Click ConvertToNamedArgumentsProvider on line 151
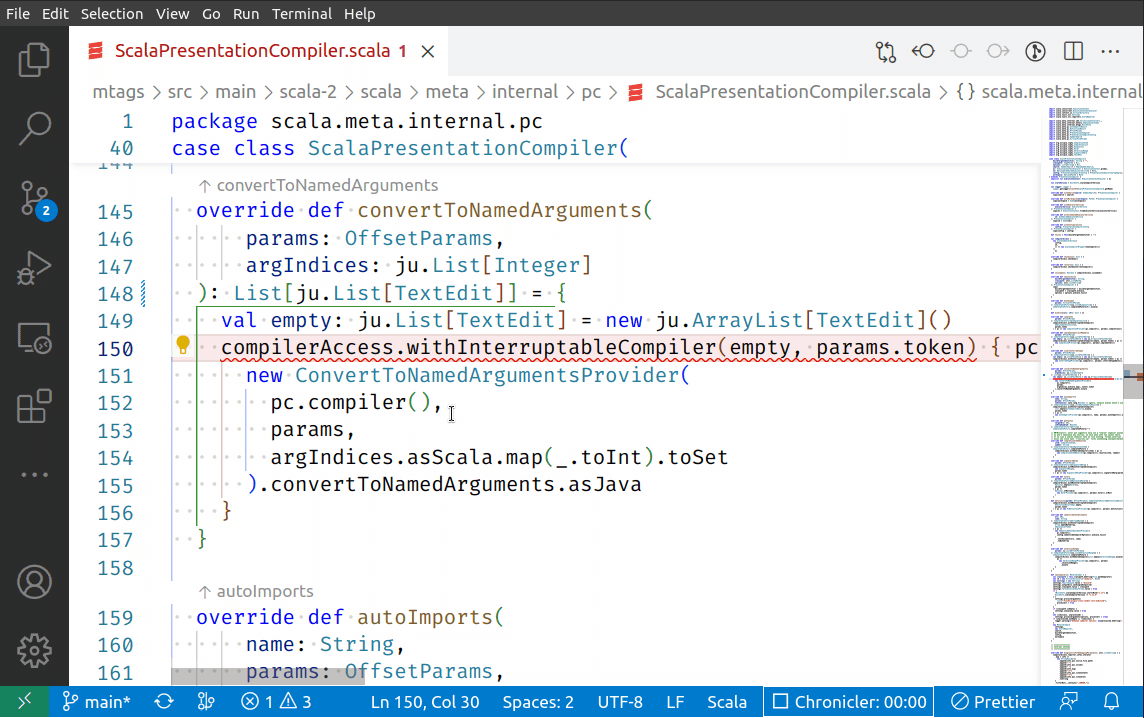 click(x=486, y=375)
